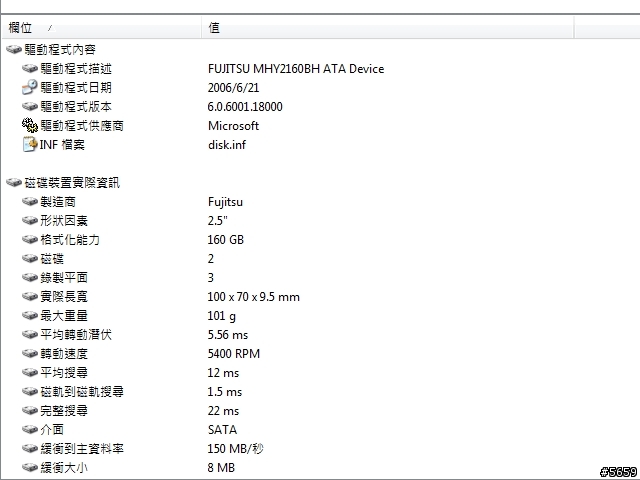
Task: Click the disk icon beside 平均轉動潛伏
Action: tap(30, 334)
